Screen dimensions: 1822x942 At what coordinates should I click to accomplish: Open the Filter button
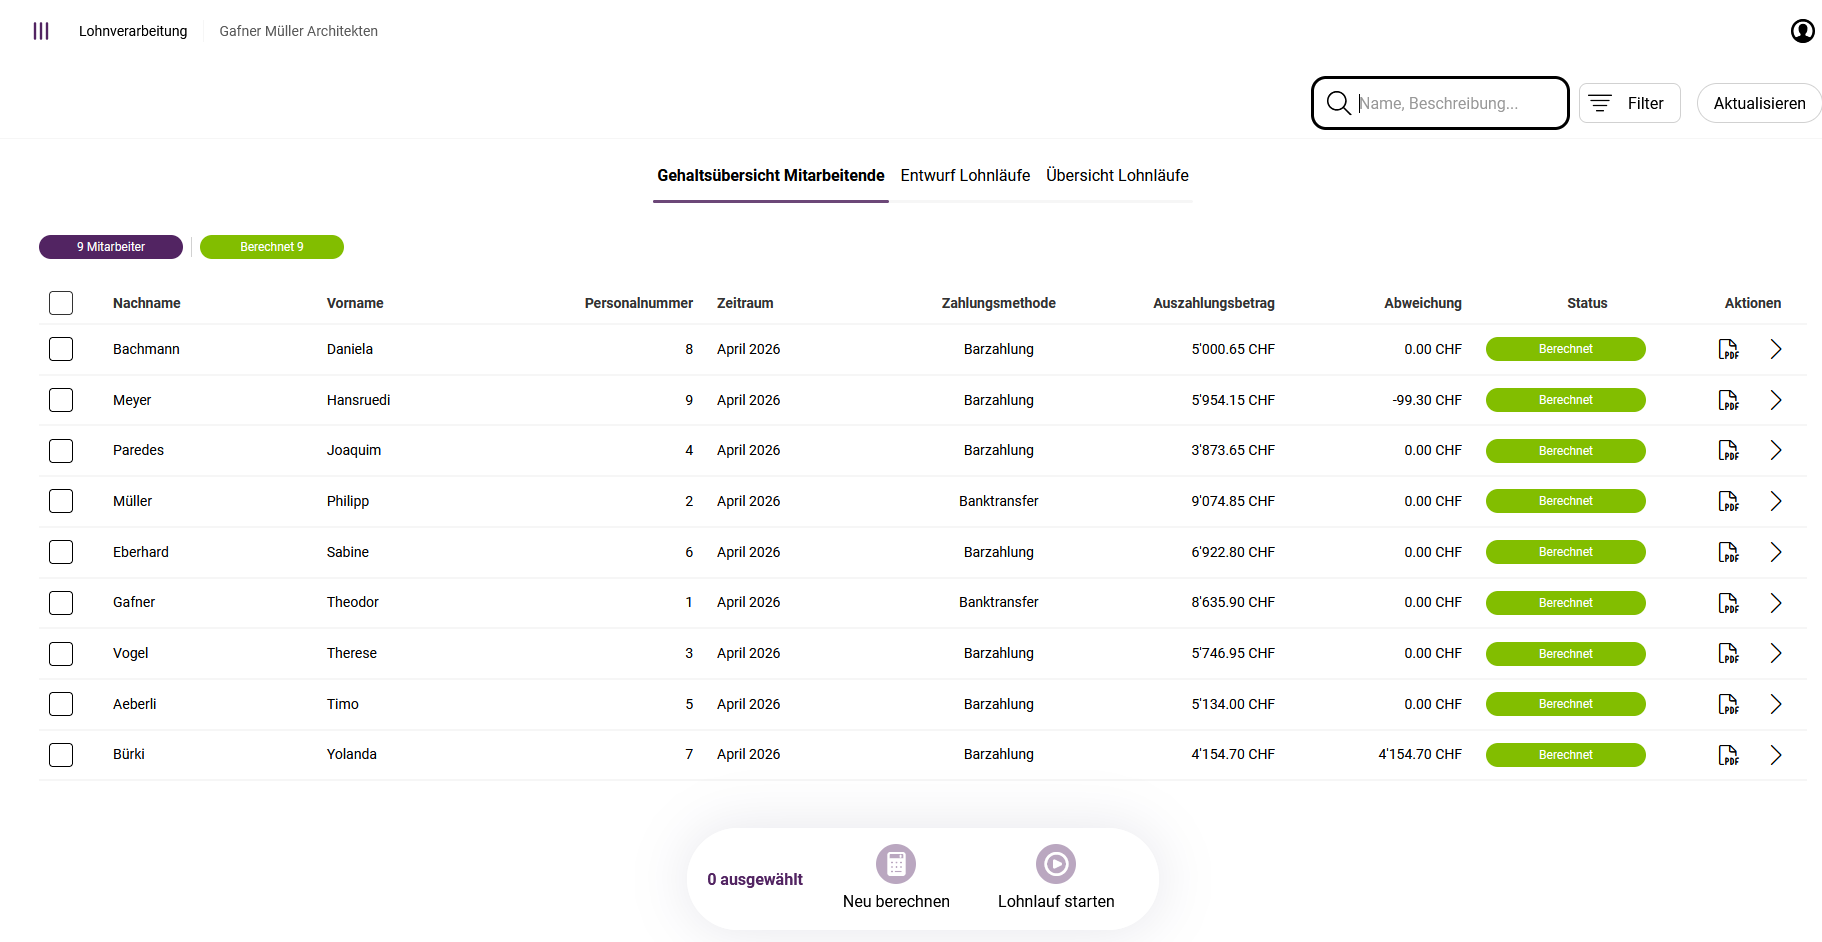(x=1629, y=103)
